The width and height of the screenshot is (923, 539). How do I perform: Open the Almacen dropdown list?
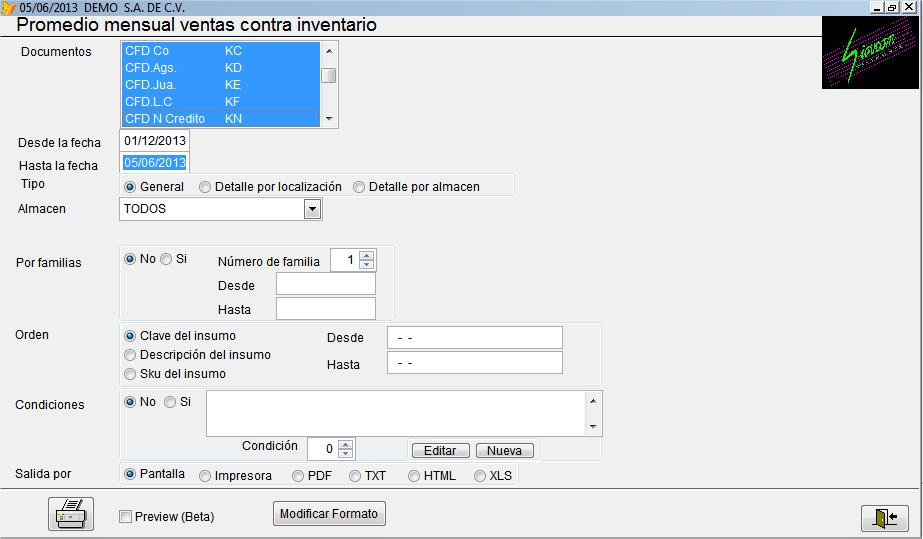tap(312, 209)
